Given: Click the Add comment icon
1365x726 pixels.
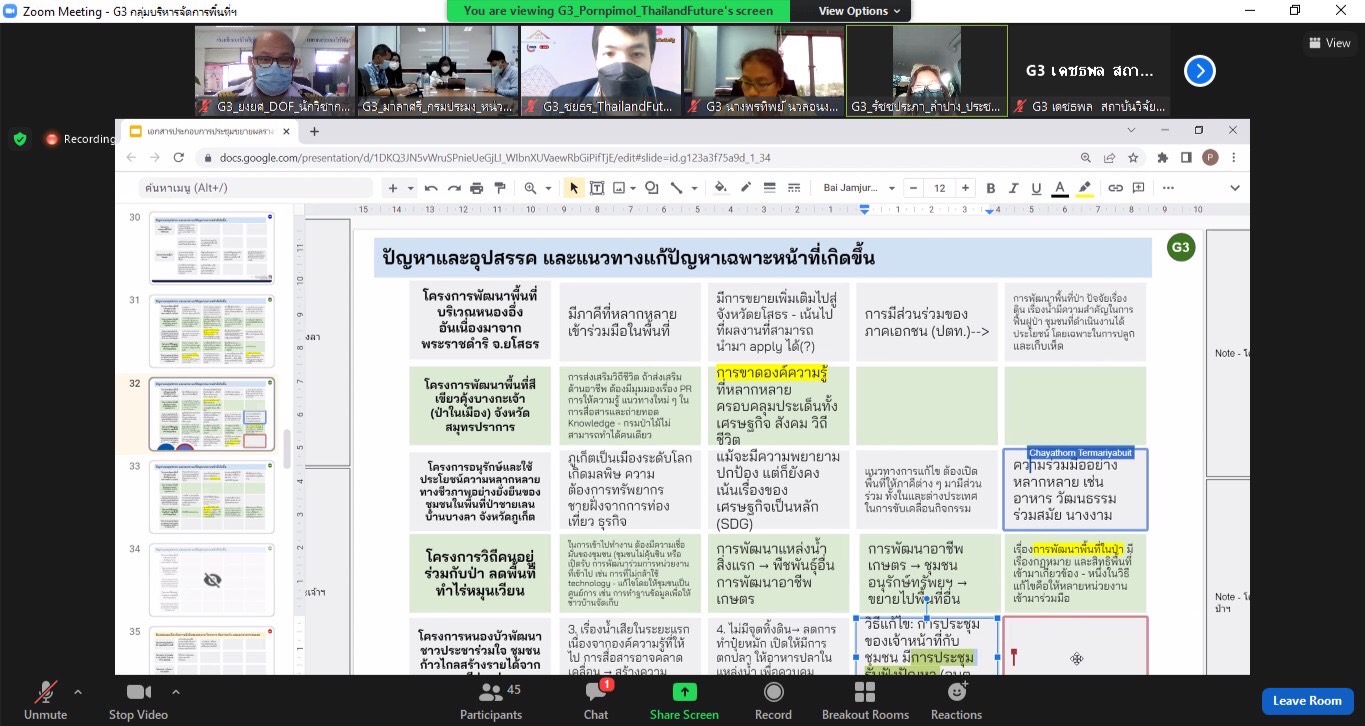Looking at the screenshot, I should [1138, 188].
